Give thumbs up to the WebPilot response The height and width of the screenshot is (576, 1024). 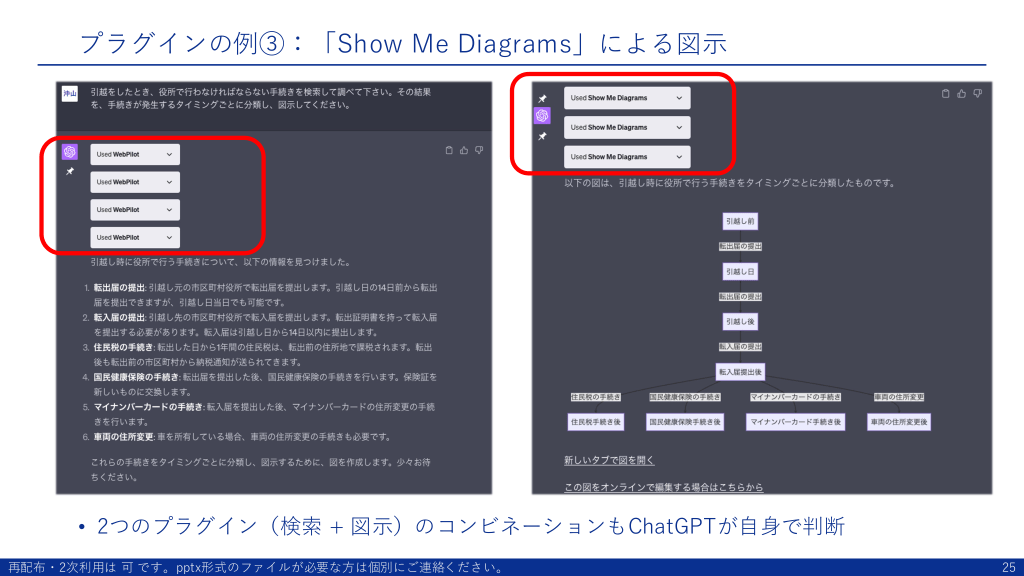[464, 150]
